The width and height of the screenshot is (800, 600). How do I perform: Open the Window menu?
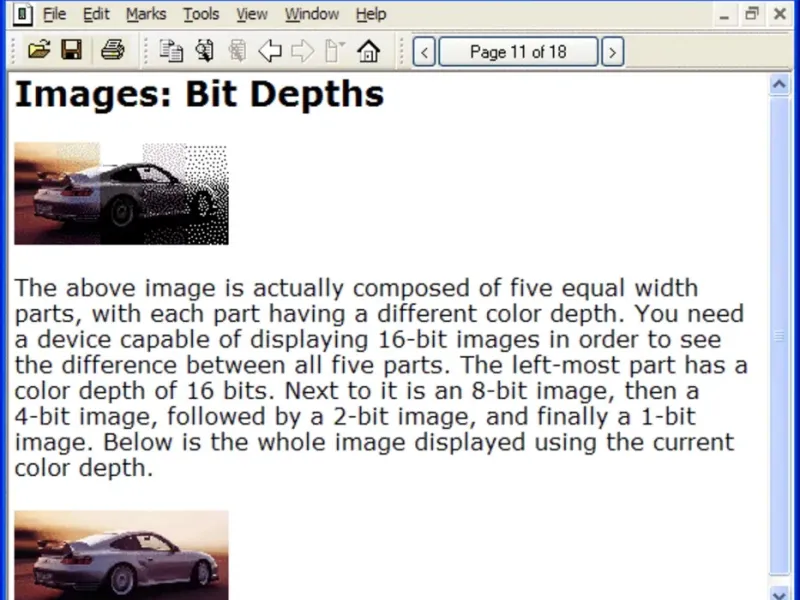(312, 14)
